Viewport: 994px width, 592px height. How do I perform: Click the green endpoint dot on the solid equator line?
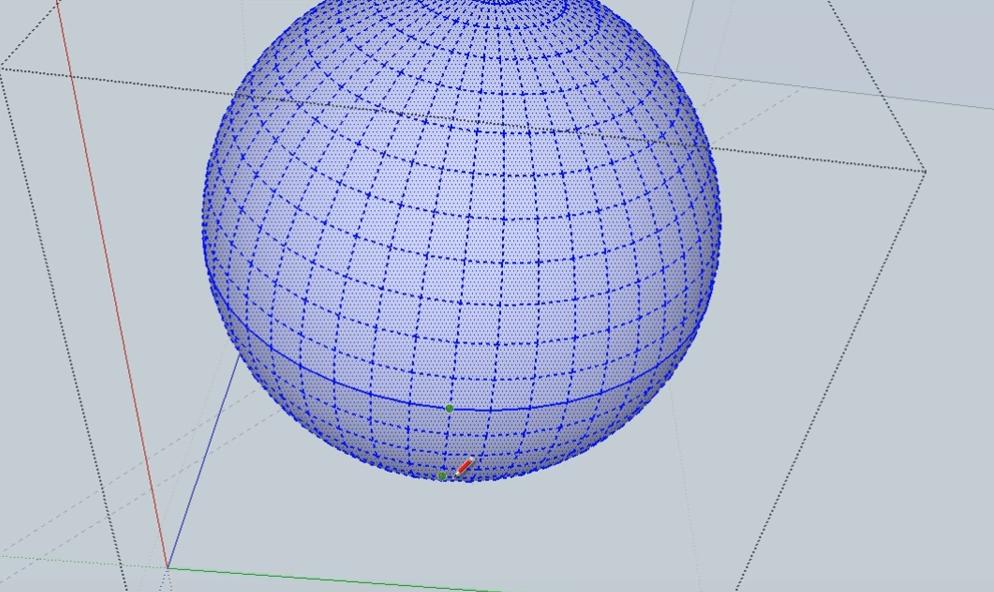[449, 408]
